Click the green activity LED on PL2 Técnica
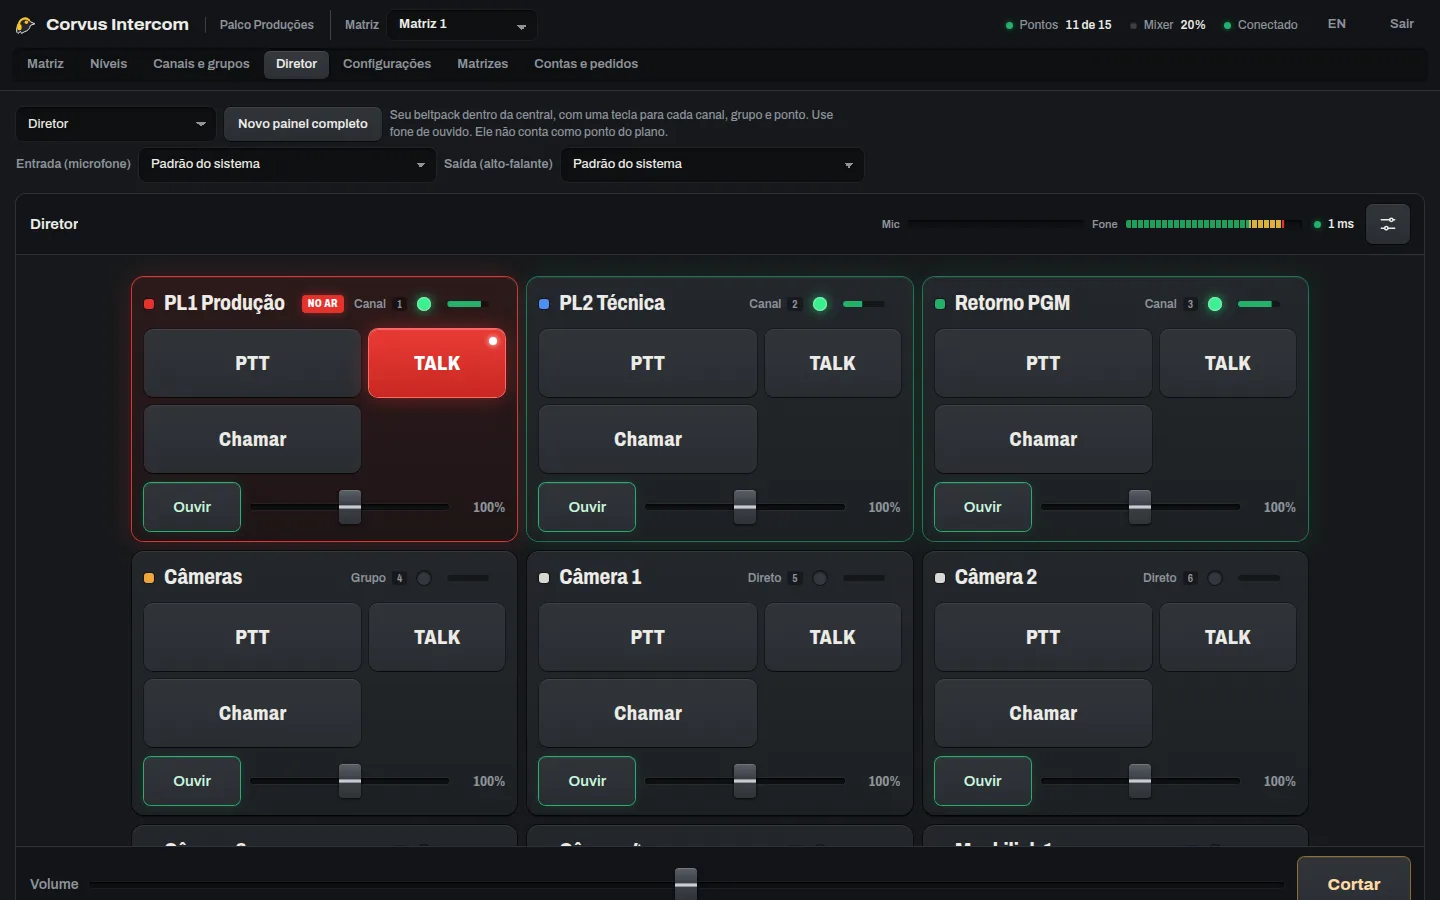 tap(820, 304)
